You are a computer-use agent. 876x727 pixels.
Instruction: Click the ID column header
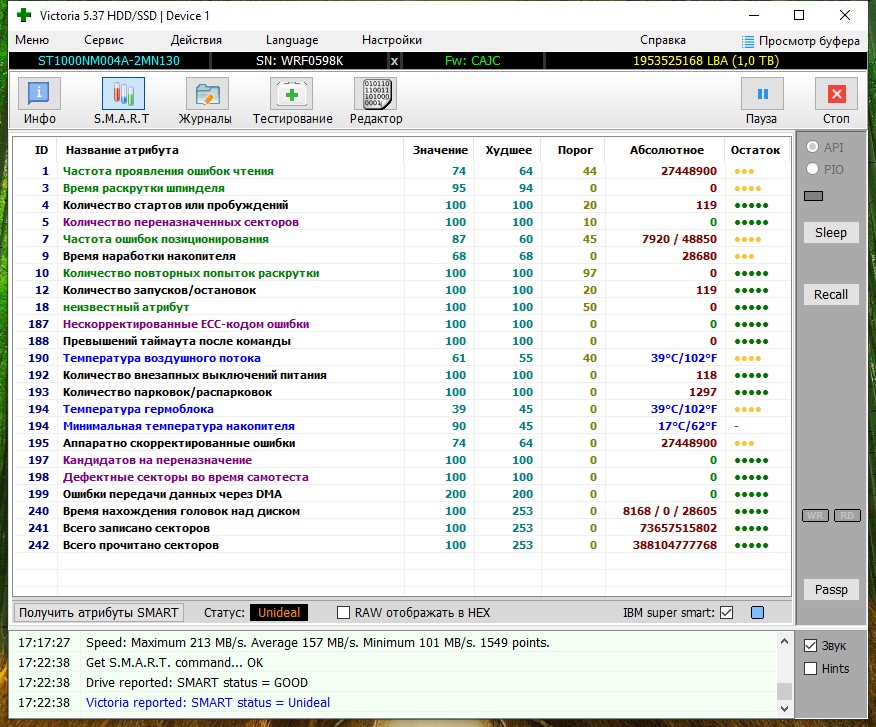click(x=41, y=150)
